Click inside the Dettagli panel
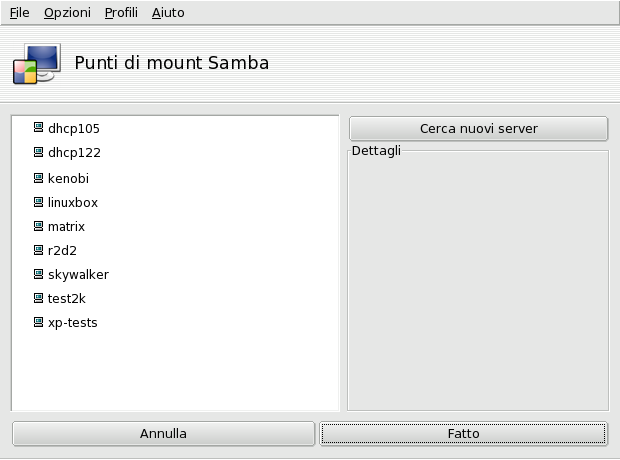Screen dimensions: 620x460 point(478,280)
